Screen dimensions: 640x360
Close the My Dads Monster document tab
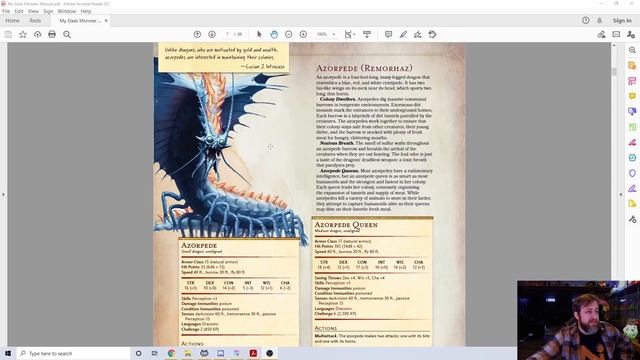[106, 20]
